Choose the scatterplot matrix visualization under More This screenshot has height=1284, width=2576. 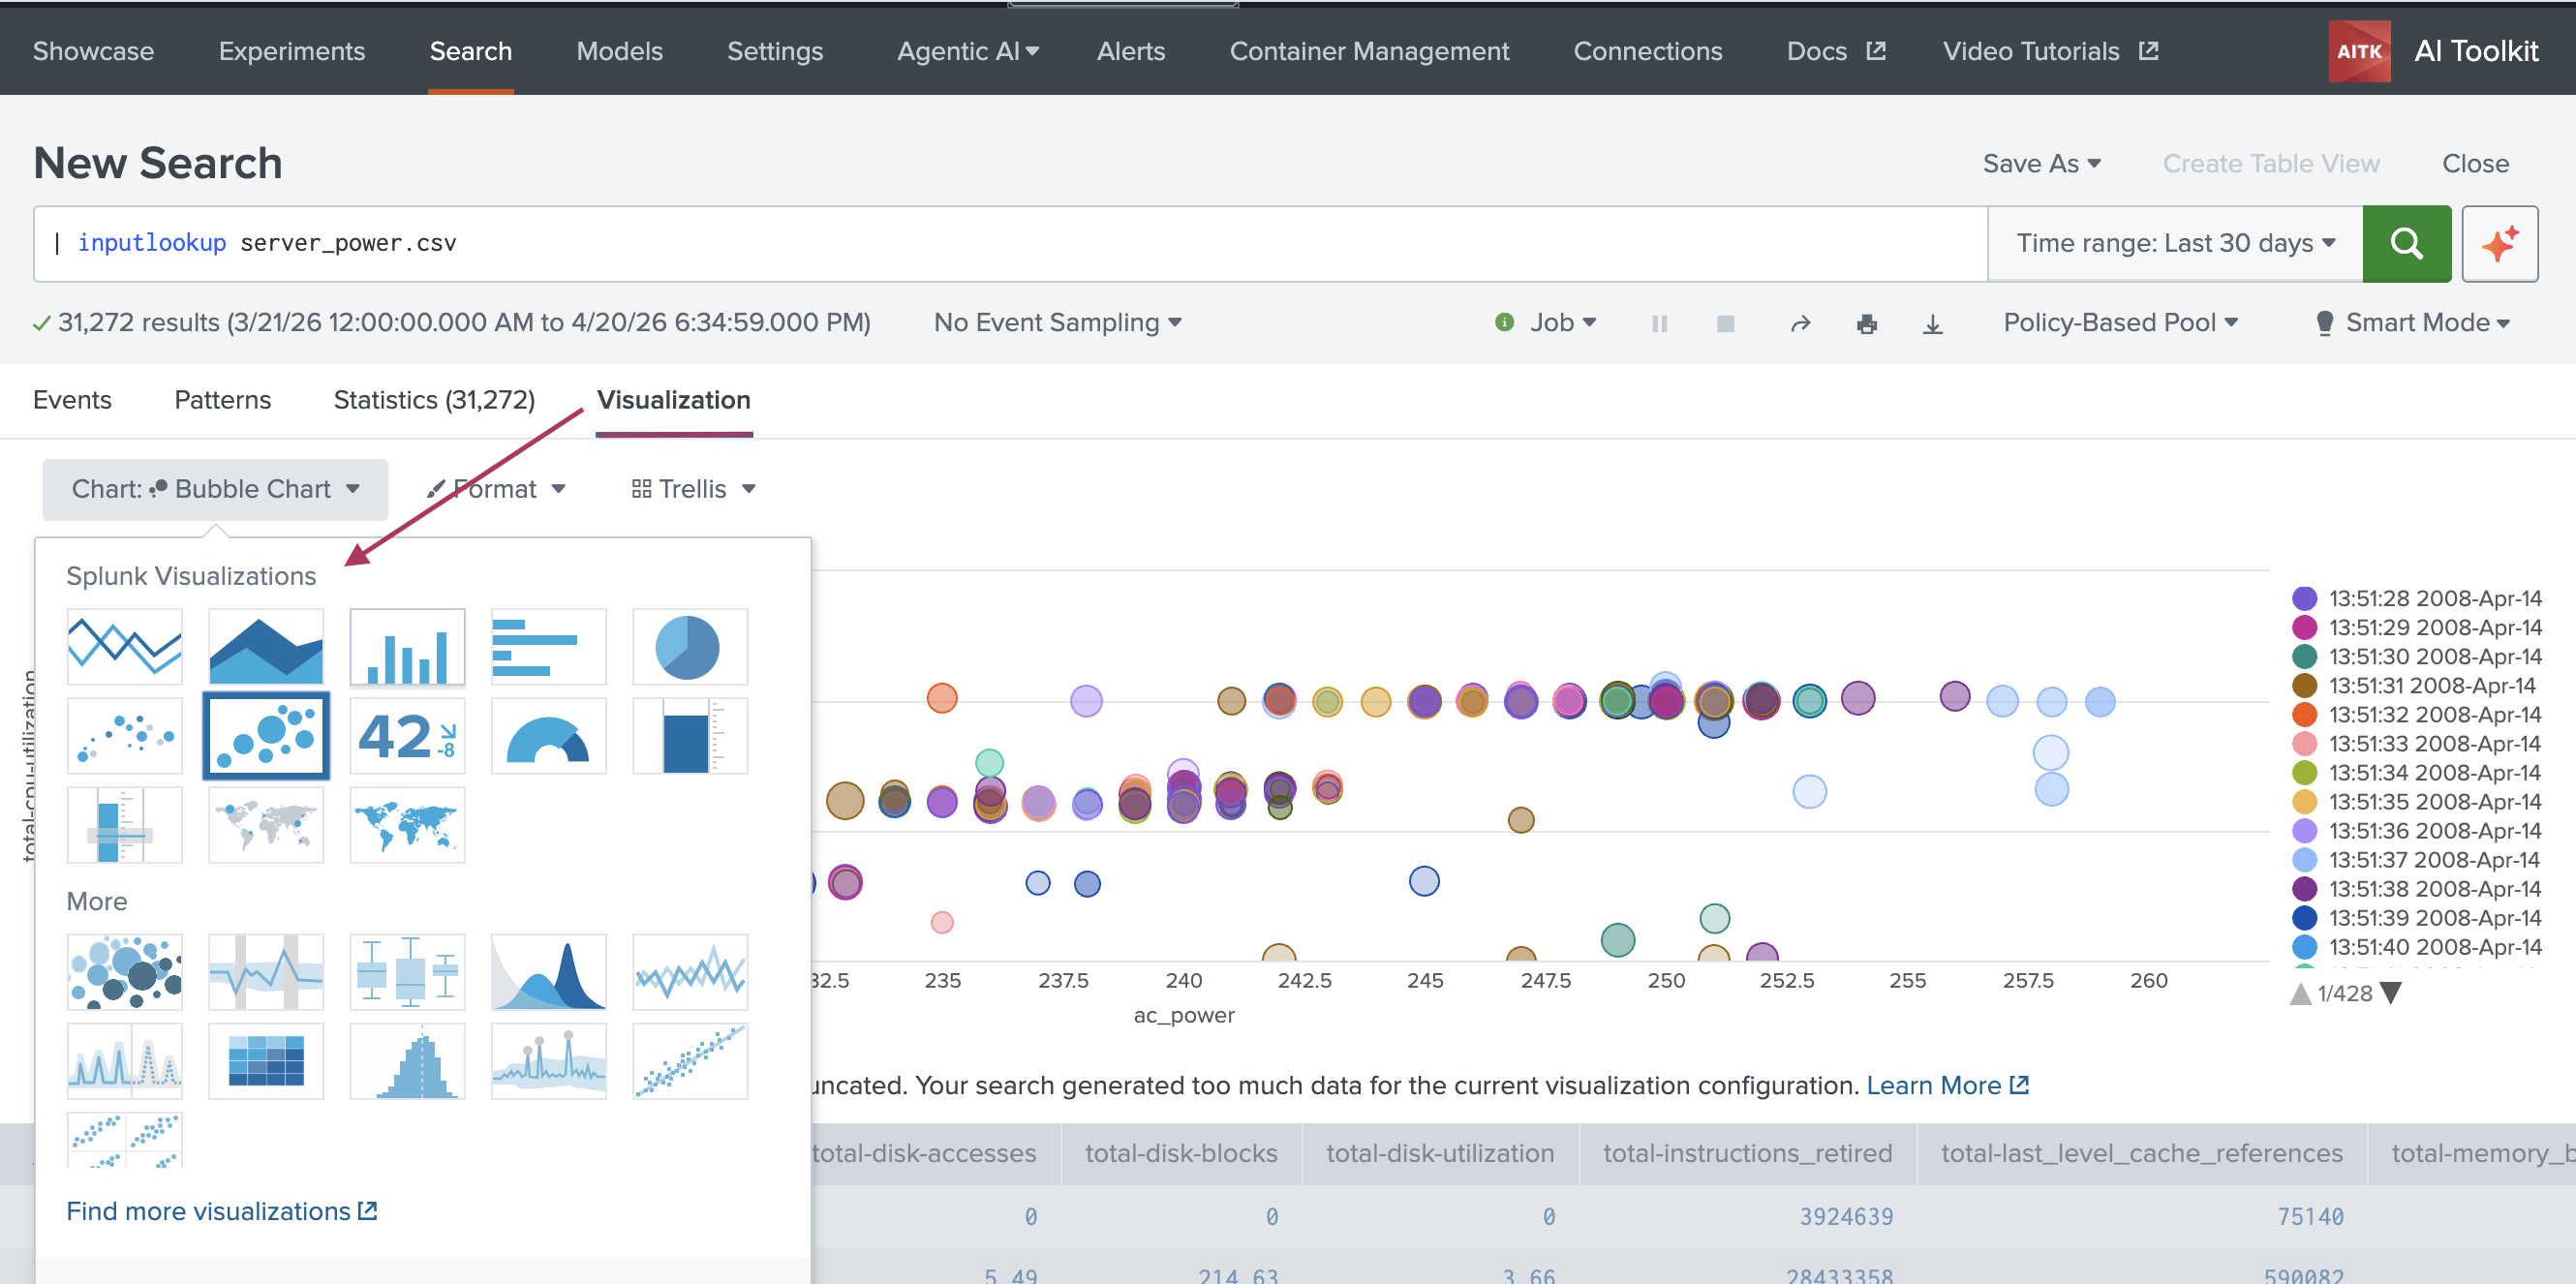coord(125,1140)
